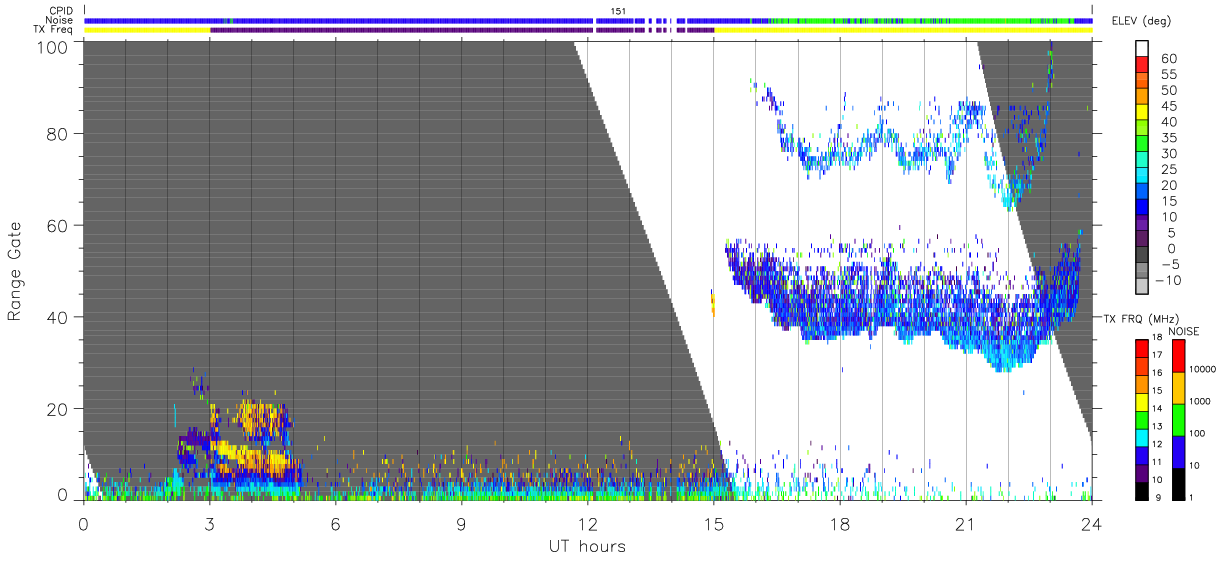Click the x-axis tick label '3'
Viewport: 1228px width, 567px height.
tap(209, 523)
